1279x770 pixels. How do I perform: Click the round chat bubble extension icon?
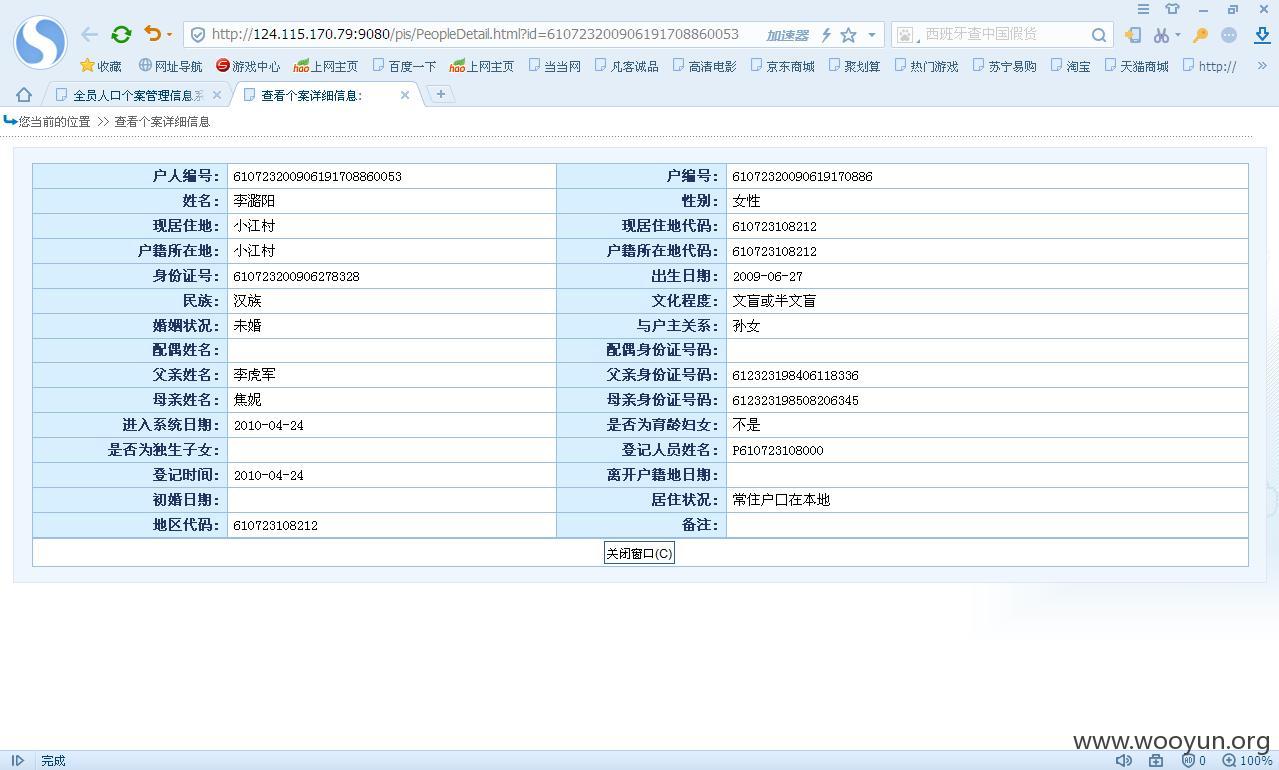pos(1229,35)
